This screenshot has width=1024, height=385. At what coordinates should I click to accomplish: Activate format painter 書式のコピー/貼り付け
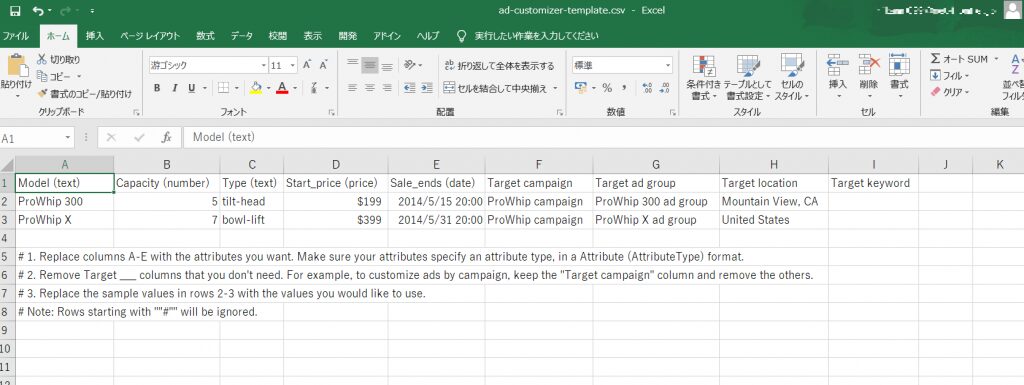84,93
